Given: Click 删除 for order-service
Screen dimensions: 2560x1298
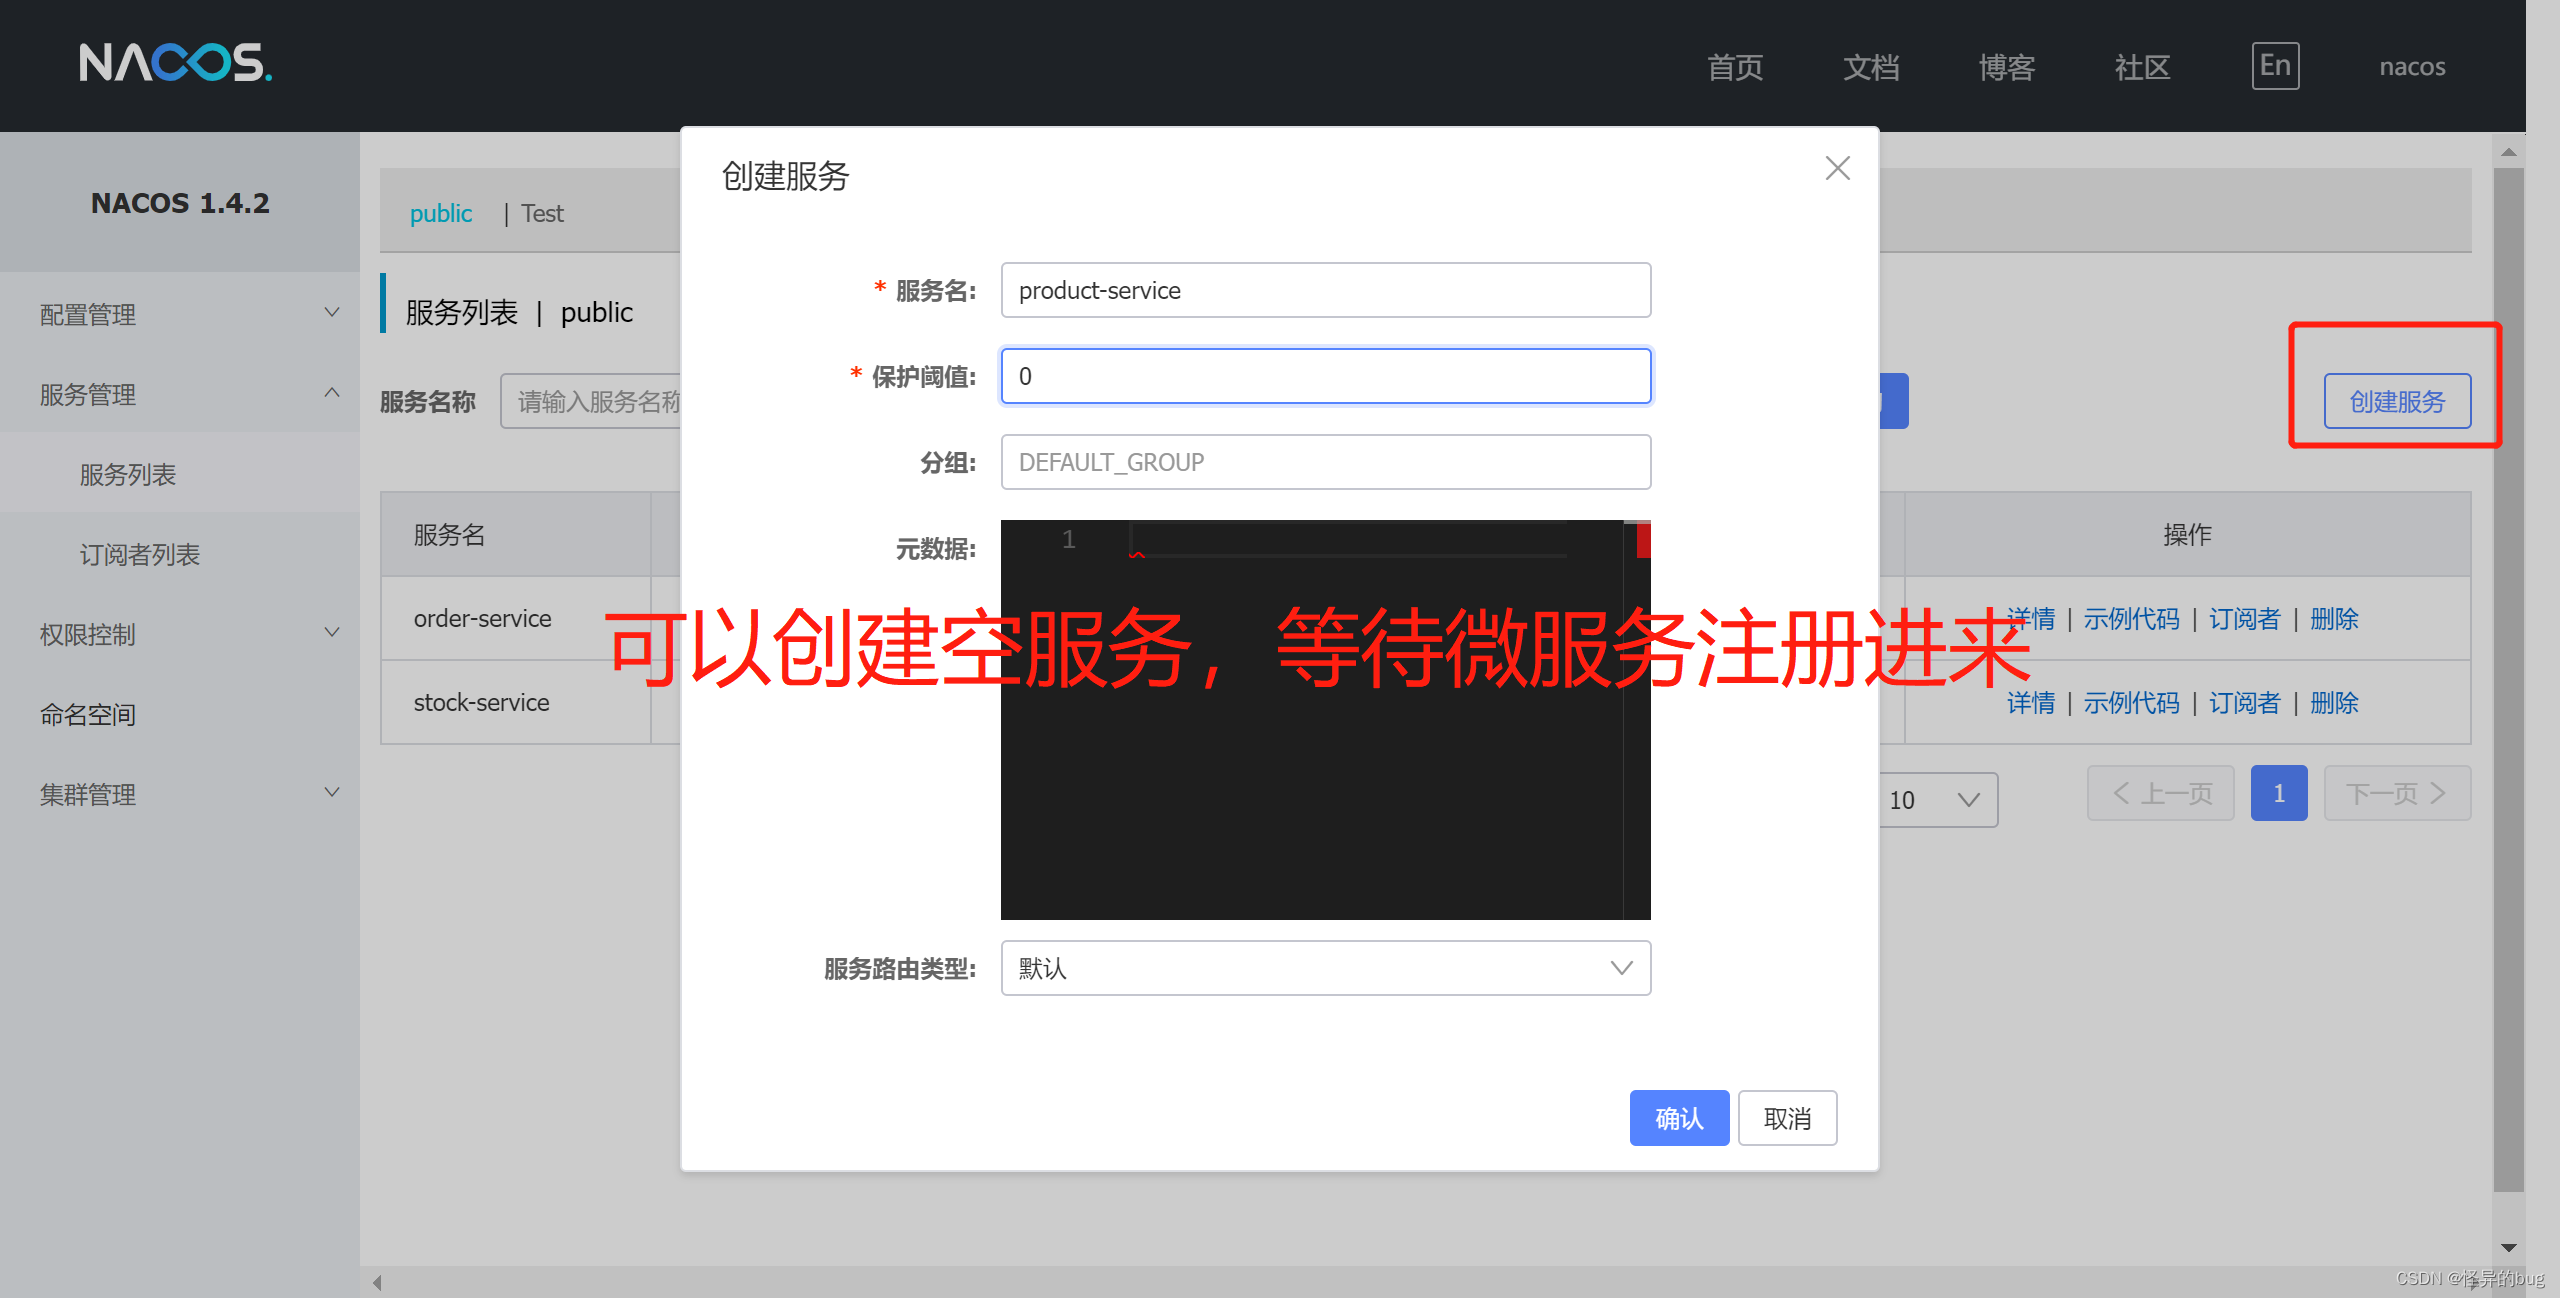Looking at the screenshot, I should click(2334, 619).
